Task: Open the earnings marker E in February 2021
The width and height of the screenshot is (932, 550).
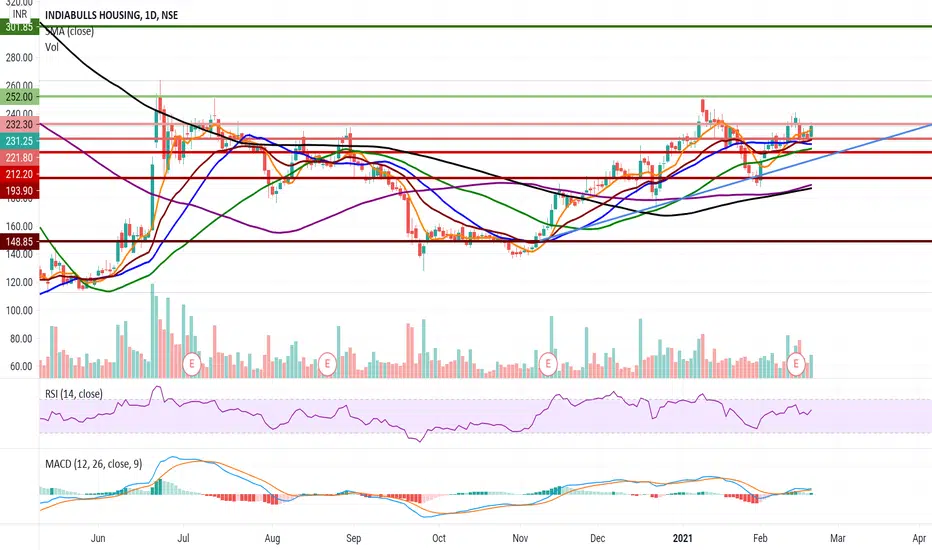Action: [796, 363]
